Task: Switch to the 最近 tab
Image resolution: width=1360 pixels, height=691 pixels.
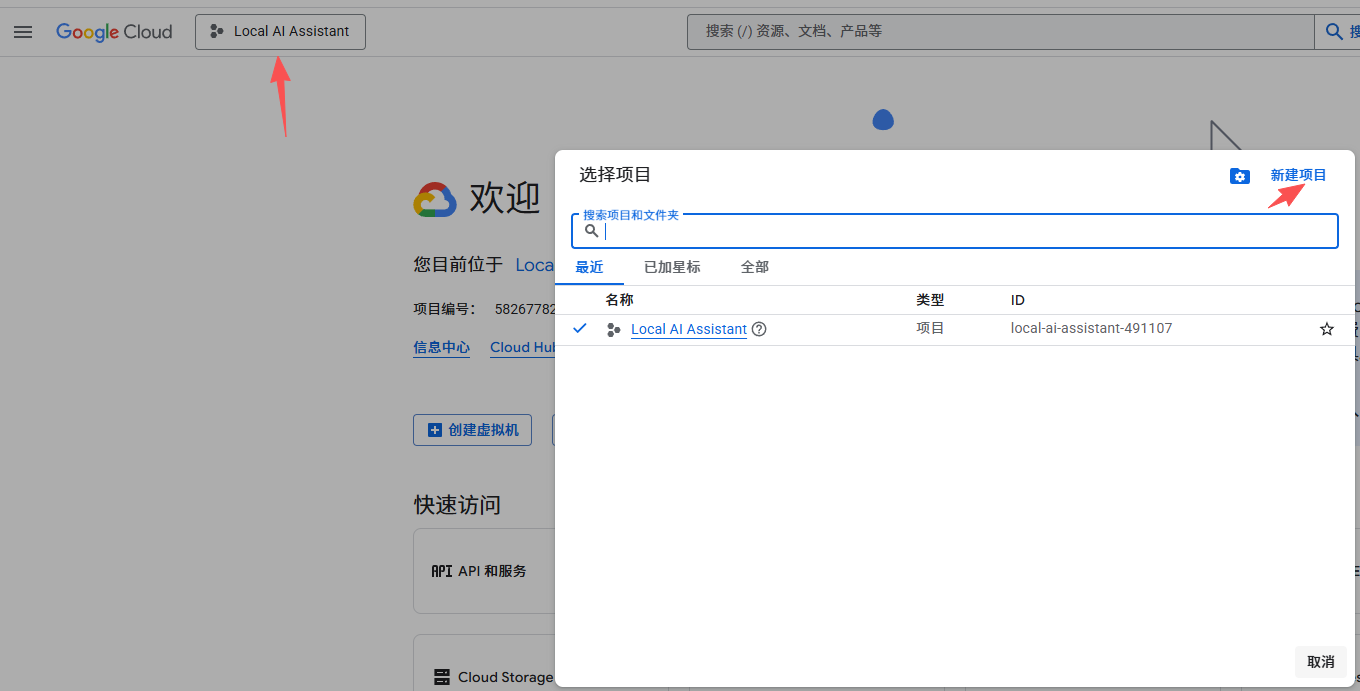Action: tap(589, 267)
